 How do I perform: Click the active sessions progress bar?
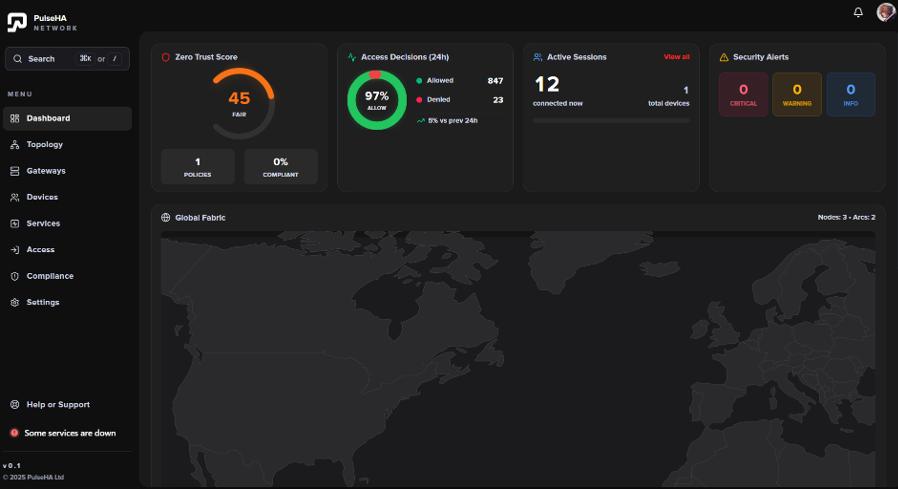pos(611,120)
